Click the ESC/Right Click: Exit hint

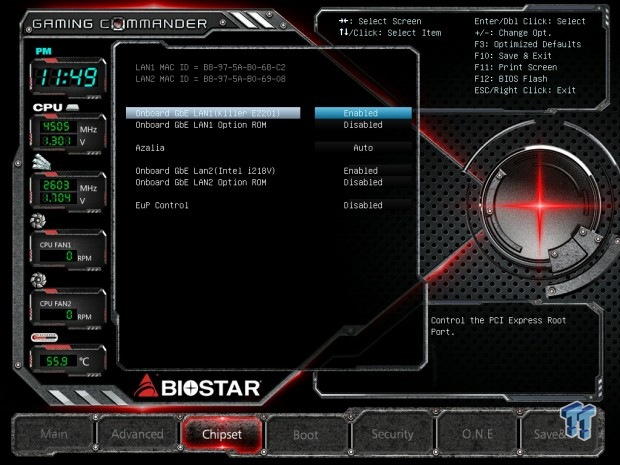click(525, 90)
